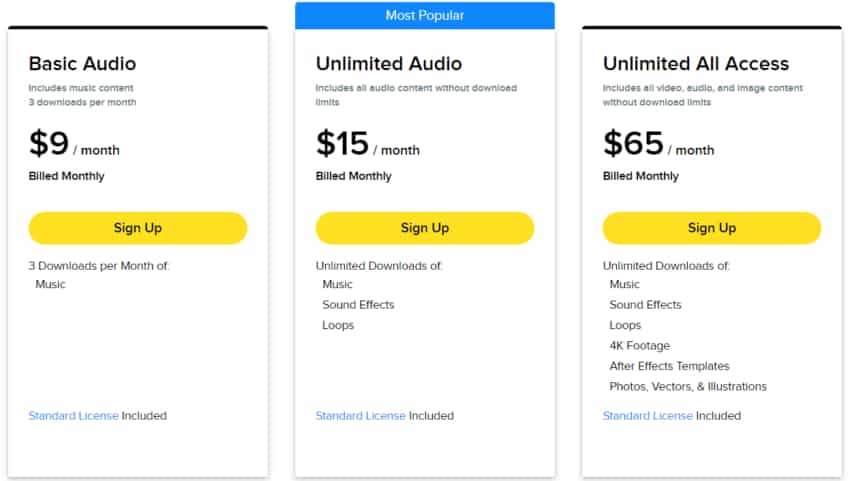Click the Unlimited All Access heading
The height and width of the screenshot is (481, 850).
pos(695,64)
